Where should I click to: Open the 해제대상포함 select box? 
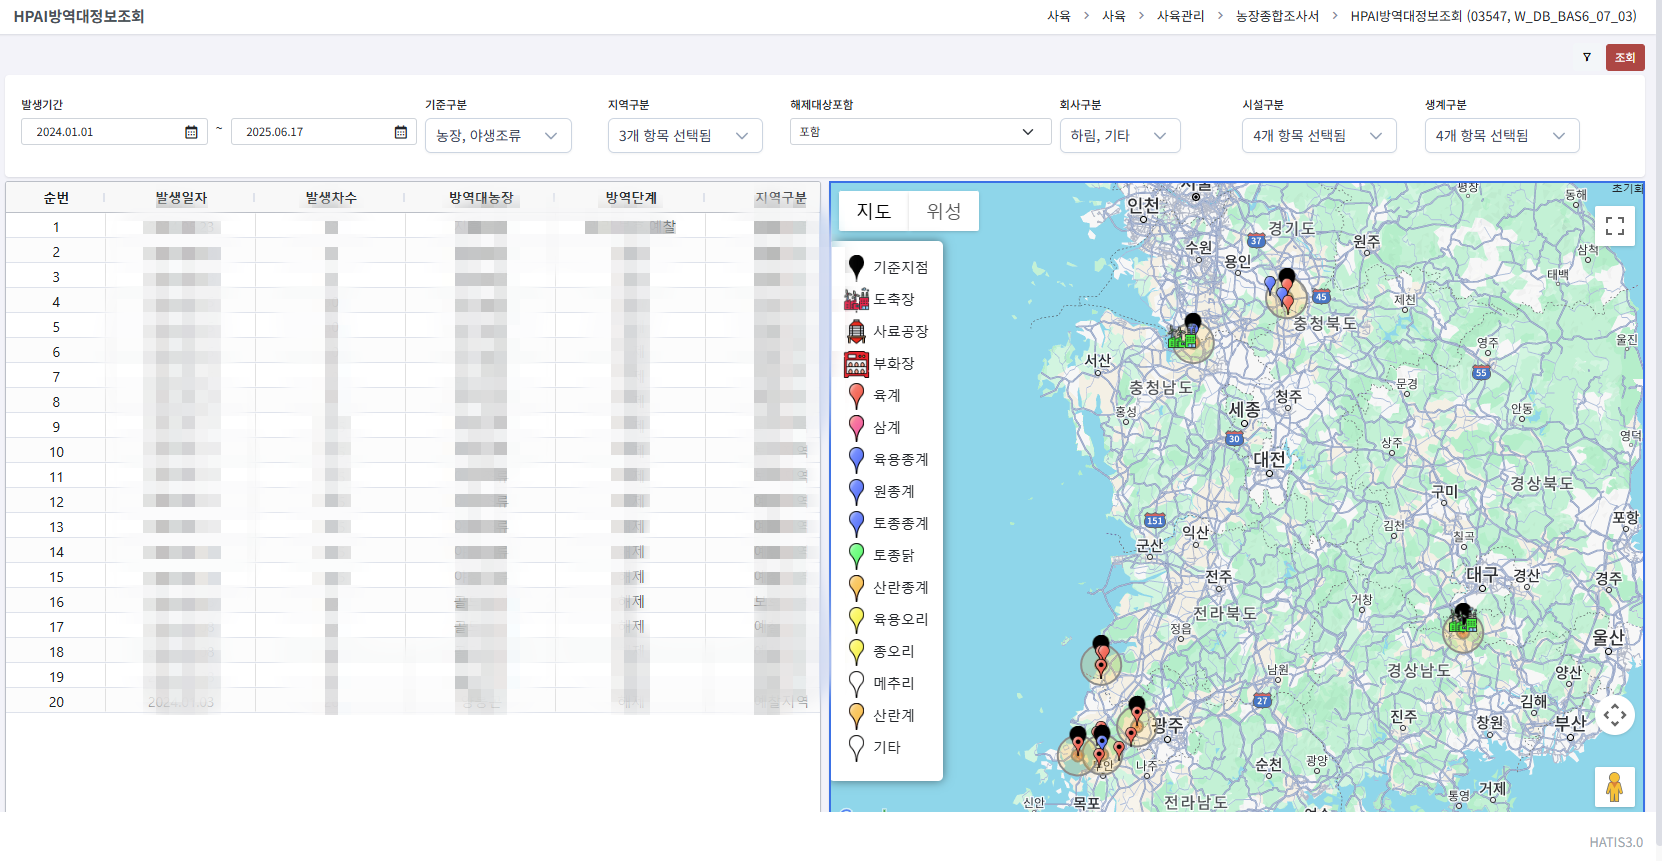920,132
